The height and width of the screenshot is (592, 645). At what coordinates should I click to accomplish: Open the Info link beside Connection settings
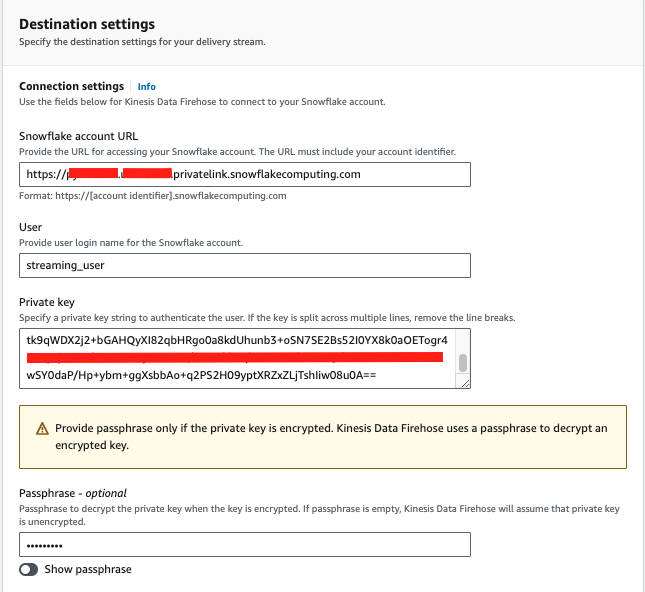pyautogui.click(x=146, y=87)
